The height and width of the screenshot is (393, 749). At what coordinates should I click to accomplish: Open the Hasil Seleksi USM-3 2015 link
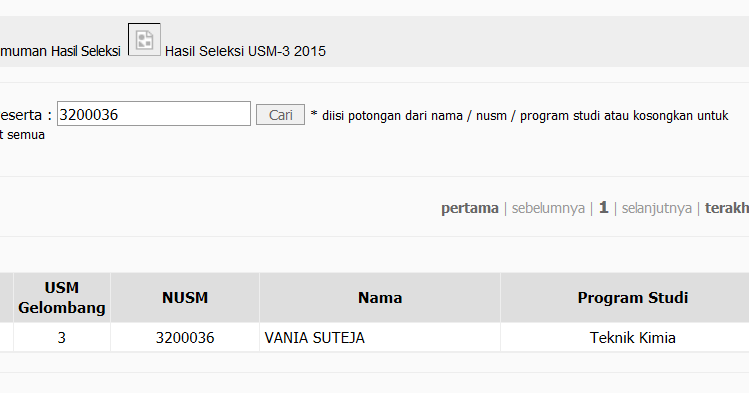pos(245,51)
